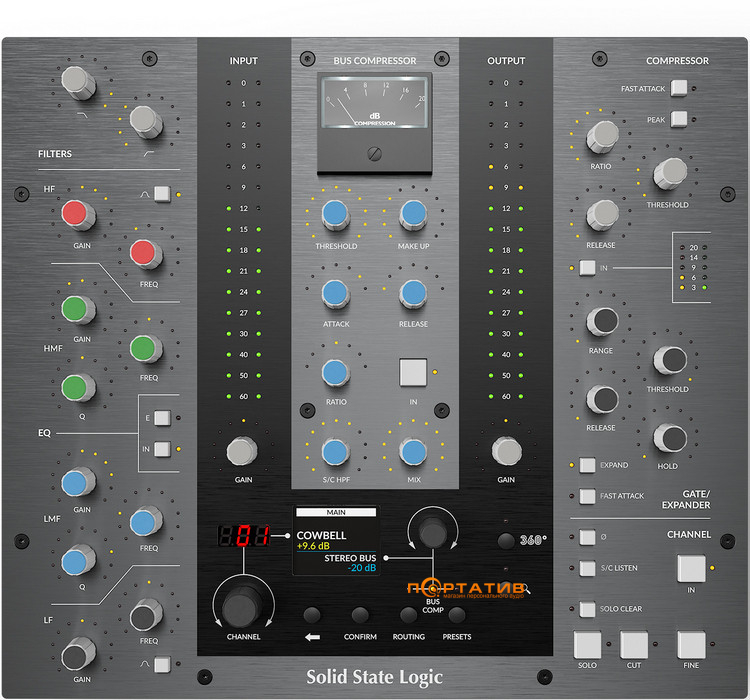Viewport: 750px width, 700px height.
Task: Click the bus compressor RELEASE knob
Action: click(413, 294)
